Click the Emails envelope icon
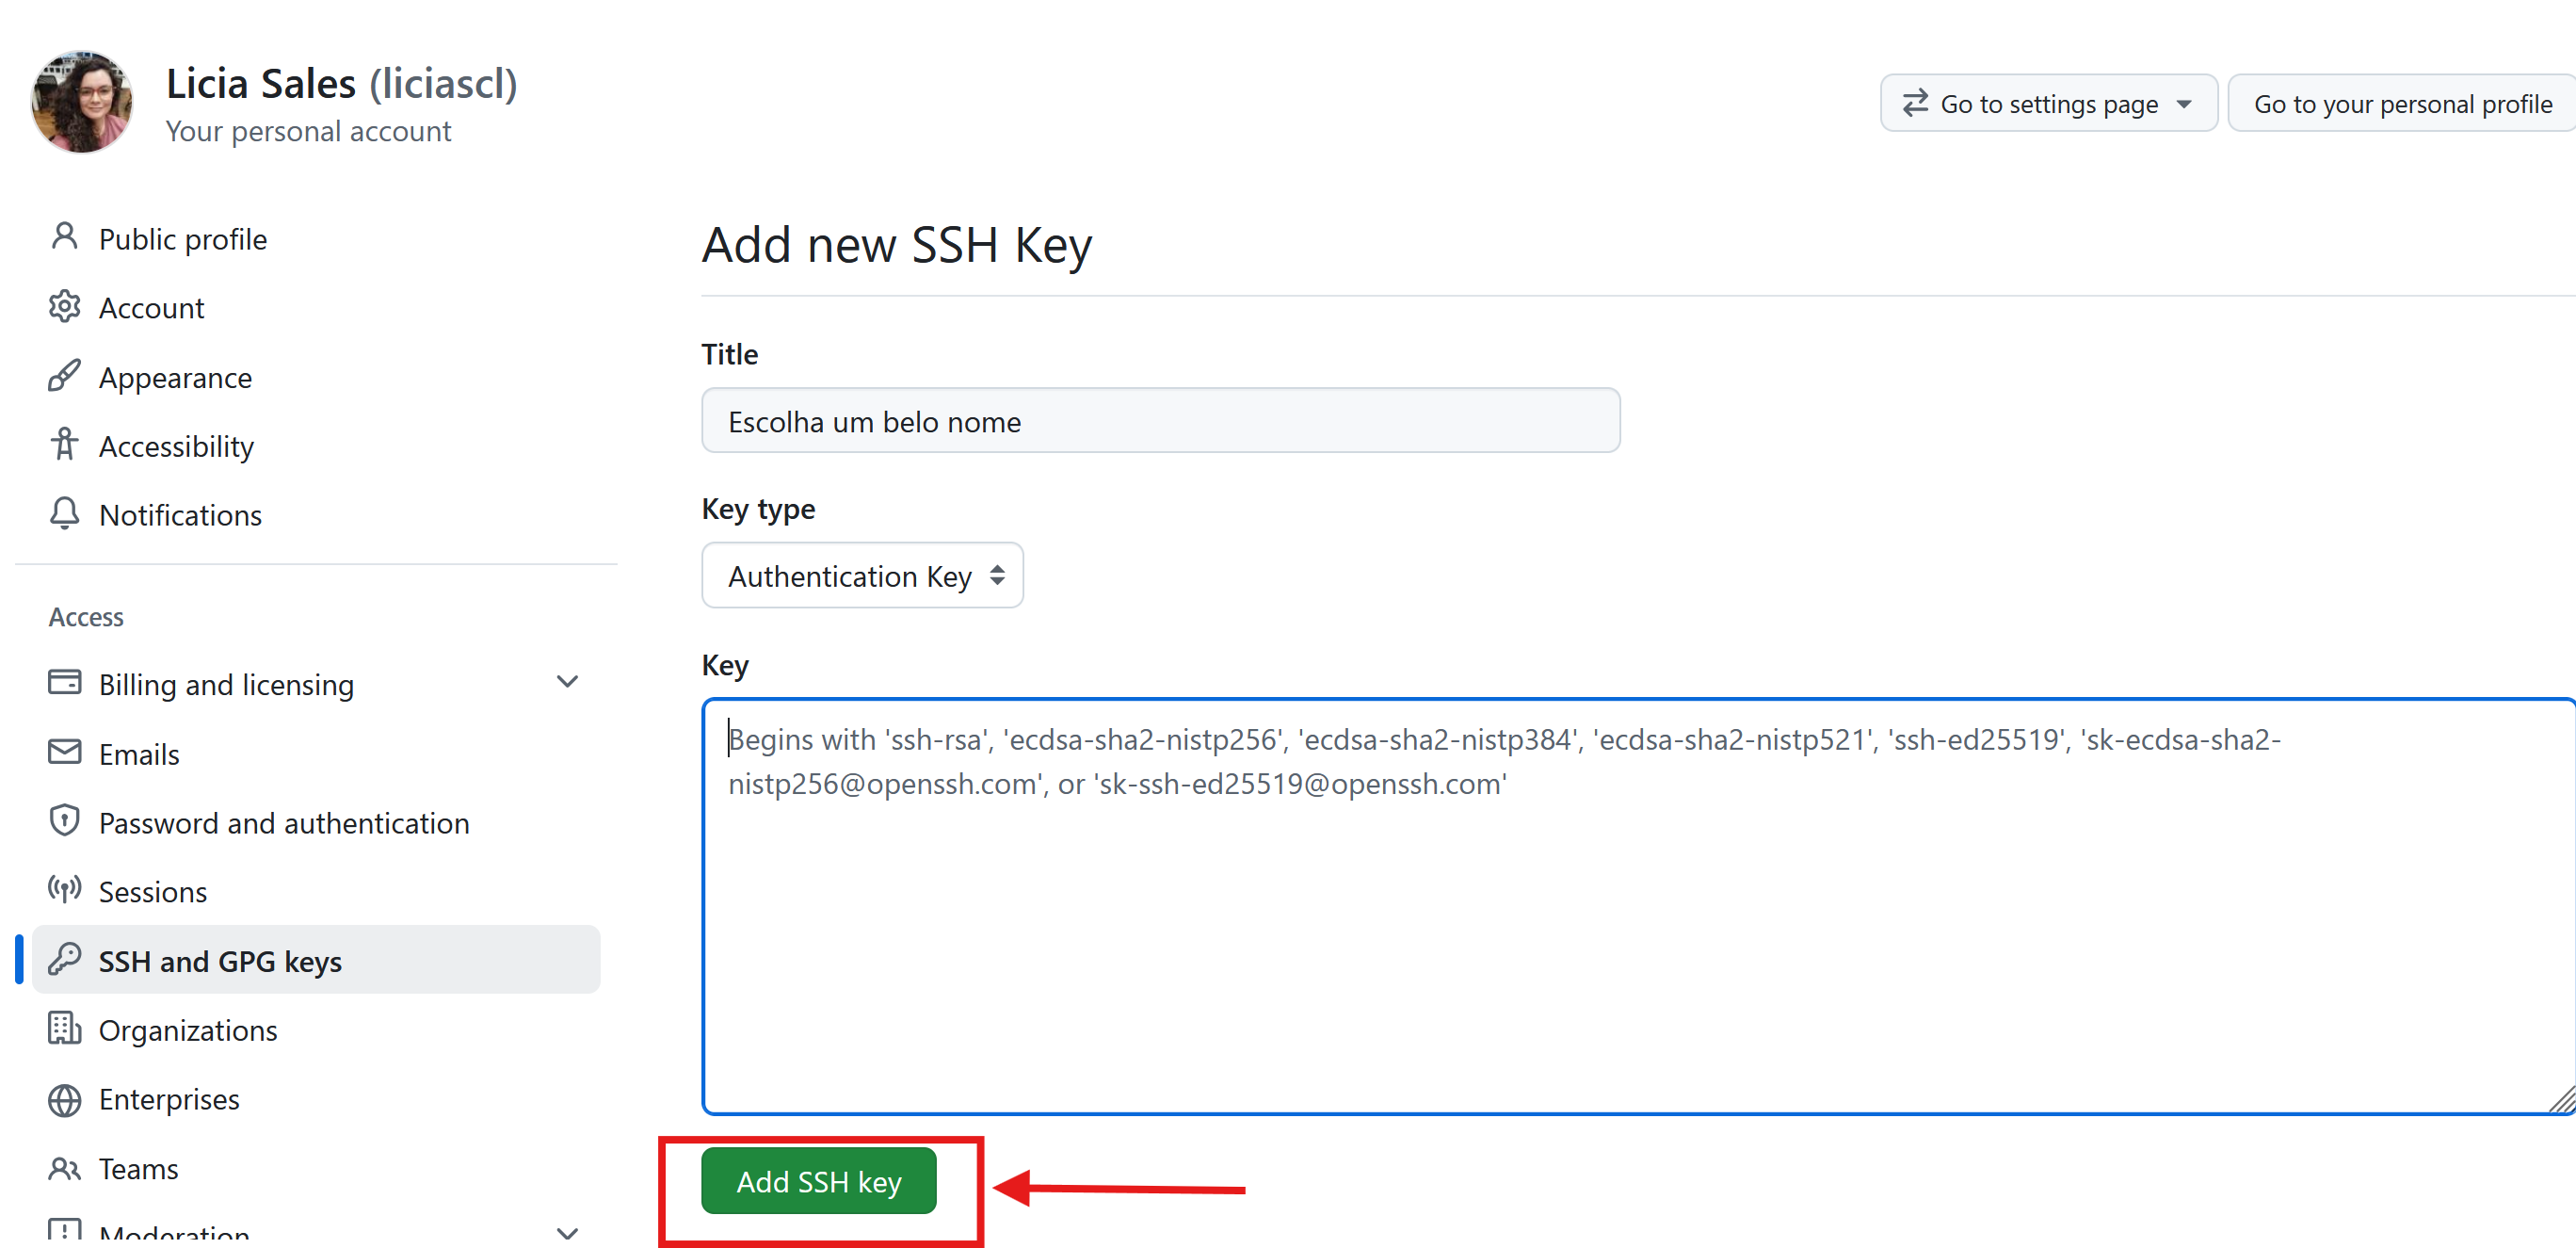This screenshot has width=2576, height=1248. (x=64, y=752)
